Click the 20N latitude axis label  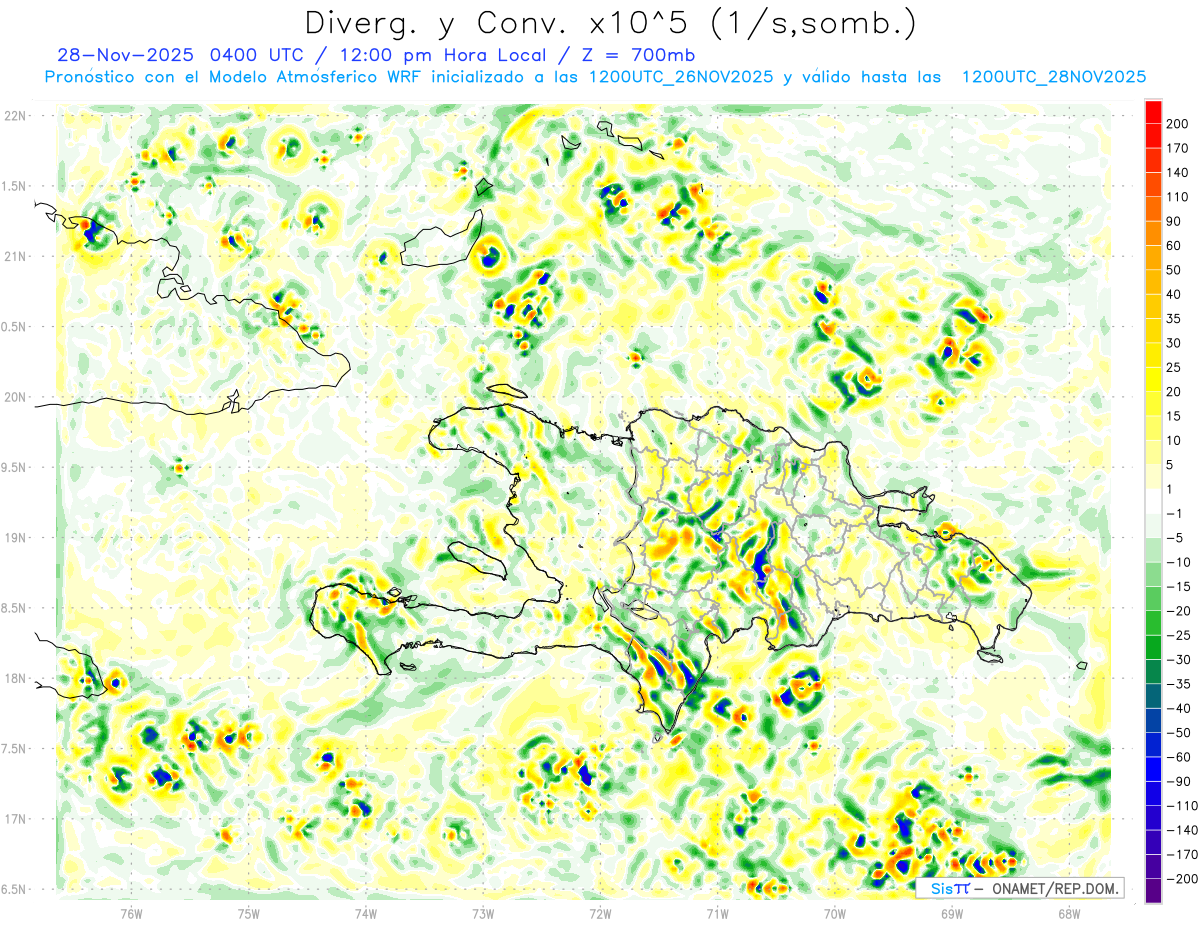14,397
